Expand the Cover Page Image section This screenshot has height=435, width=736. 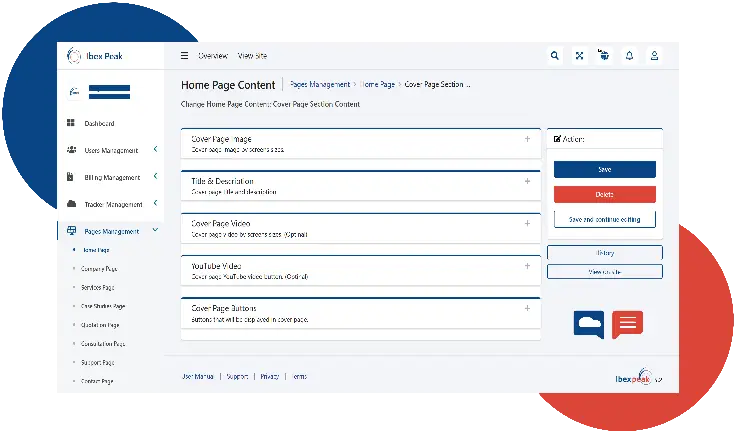click(x=527, y=139)
